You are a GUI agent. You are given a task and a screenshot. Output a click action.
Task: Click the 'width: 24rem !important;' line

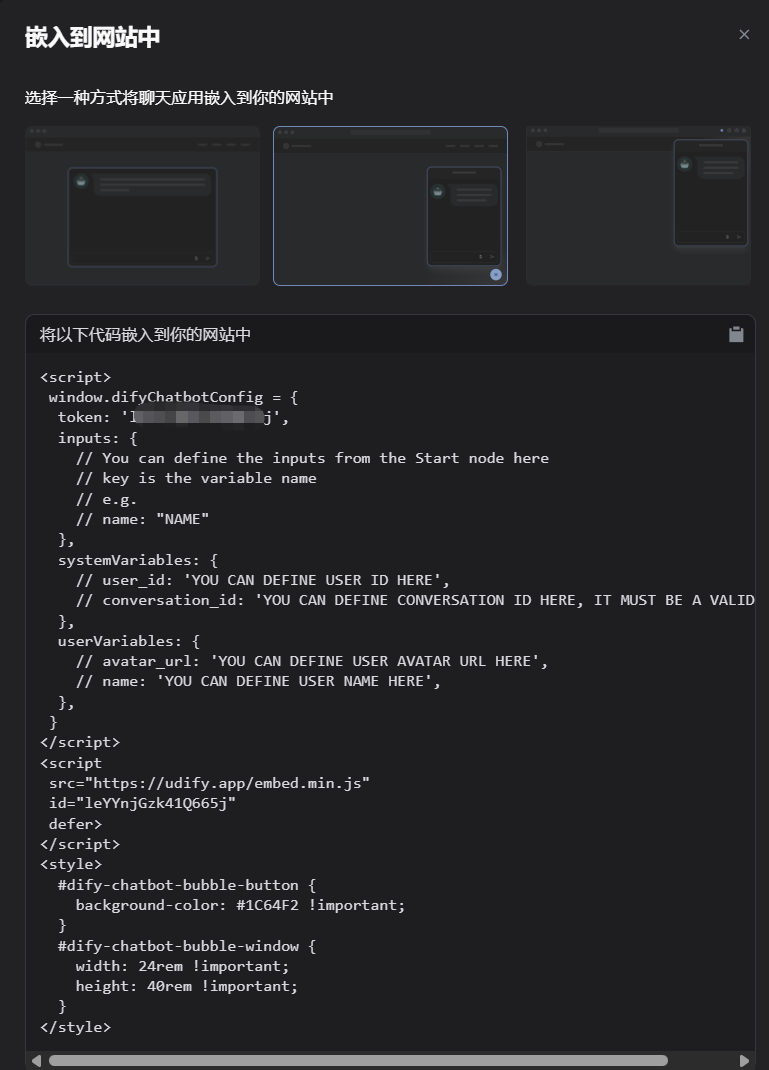coord(182,966)
